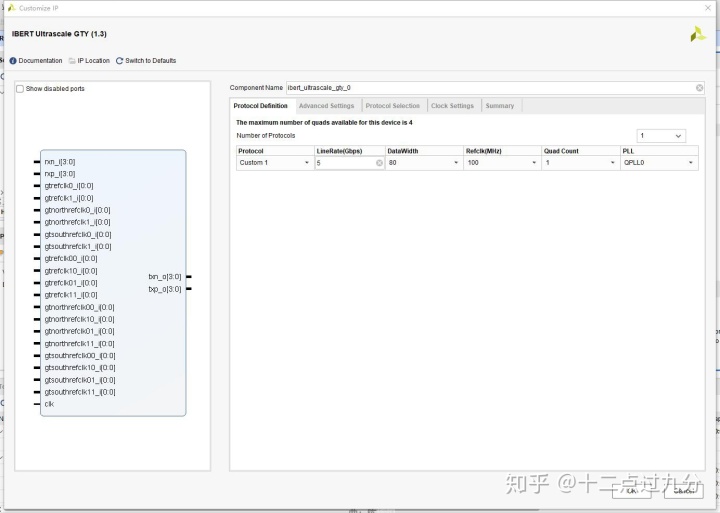This screenshot has height=513, width=720.
Task: Click the Cancel button
Action: [x=684, y=490]
